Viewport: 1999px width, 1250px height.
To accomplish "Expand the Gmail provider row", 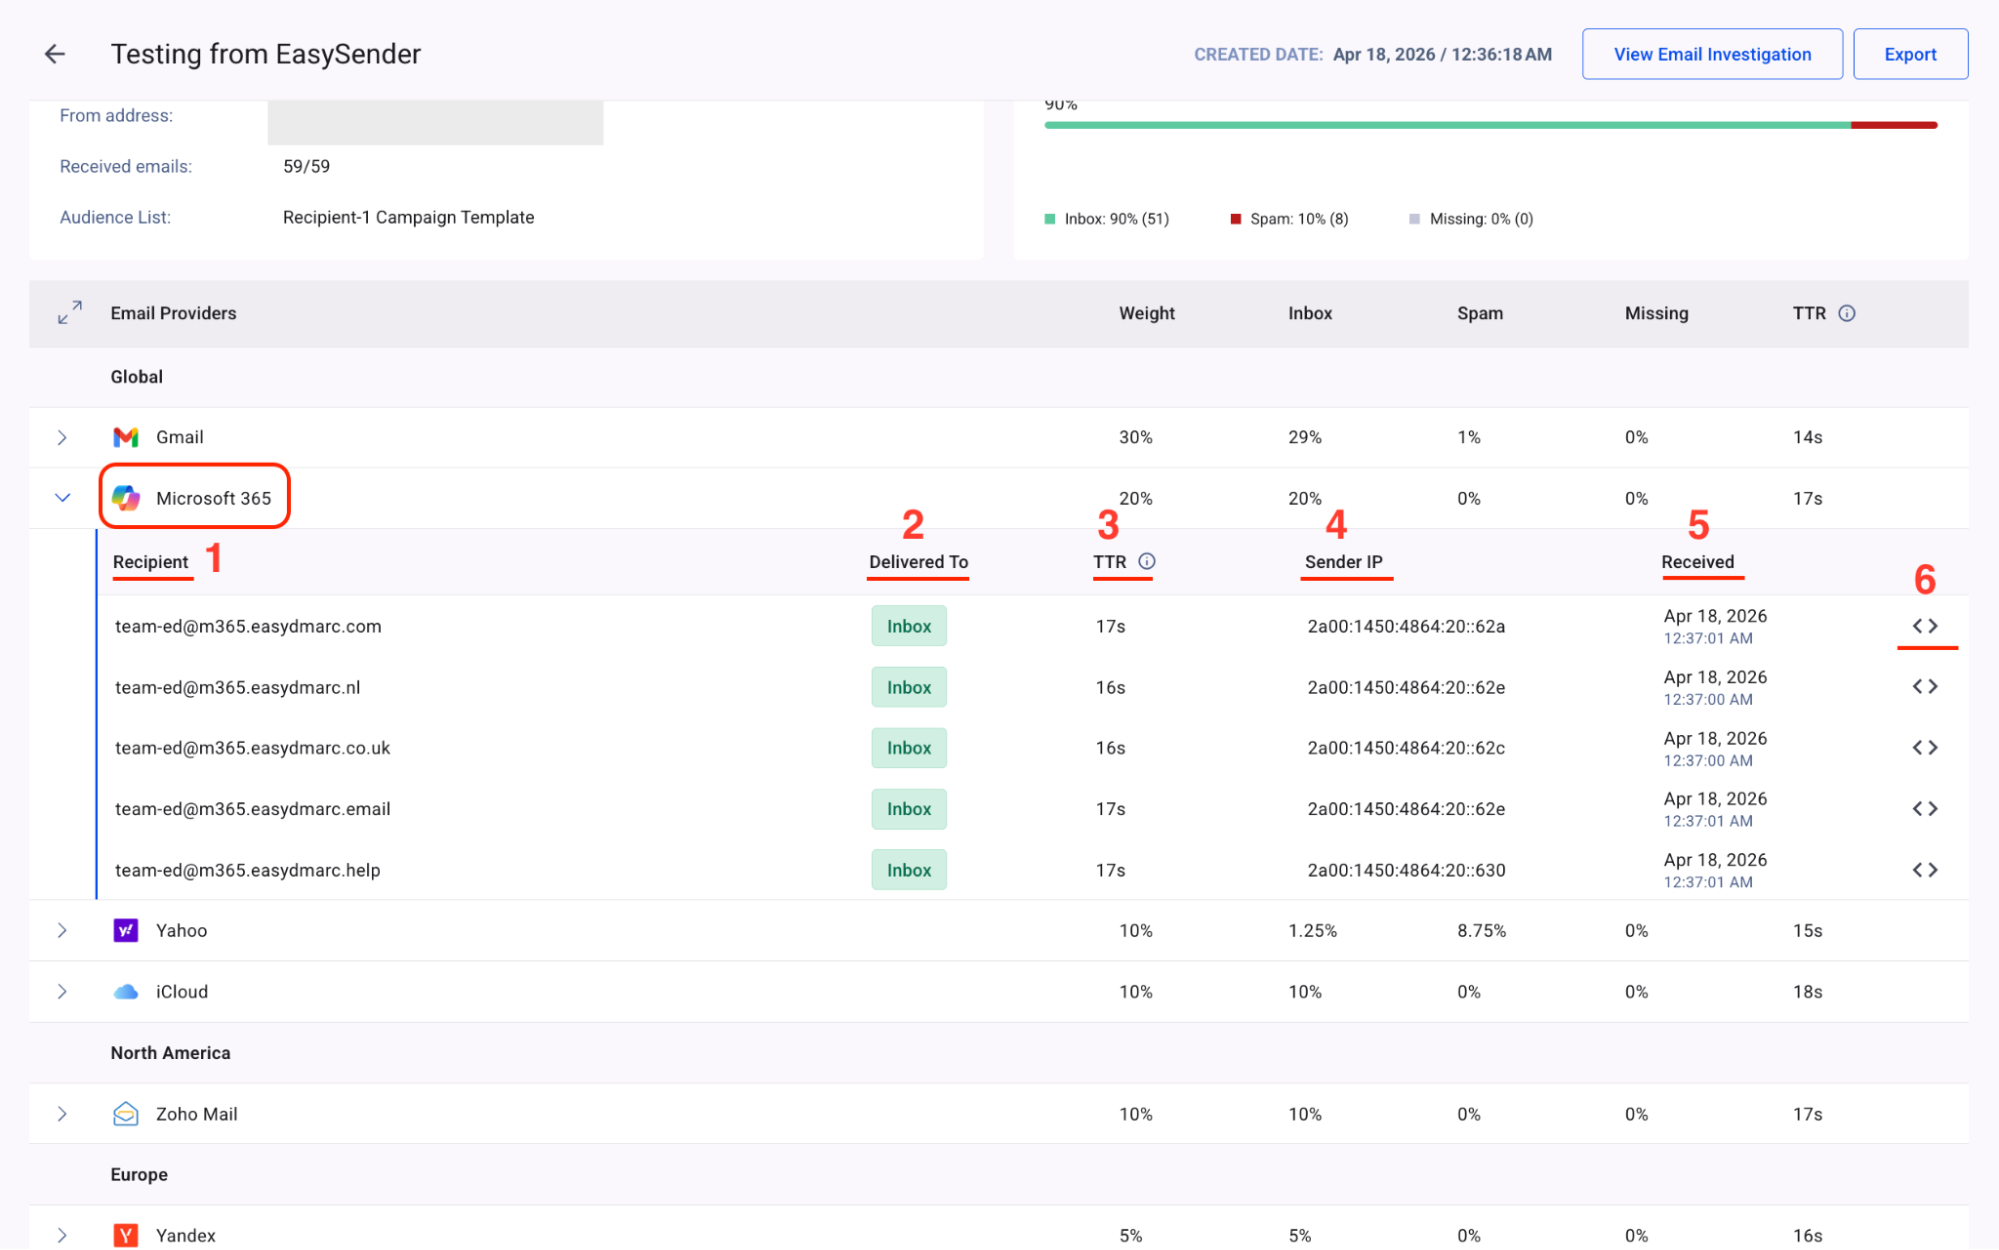I will point(62,437).
